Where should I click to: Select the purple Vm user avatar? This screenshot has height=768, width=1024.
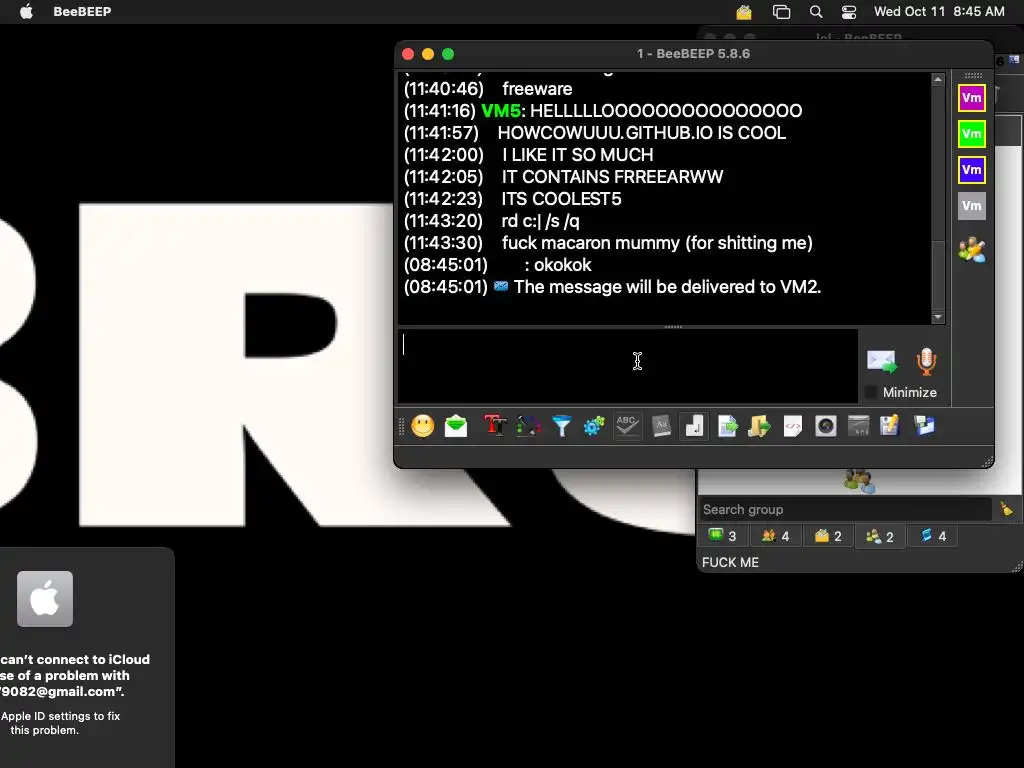click(x=971, y=98)
